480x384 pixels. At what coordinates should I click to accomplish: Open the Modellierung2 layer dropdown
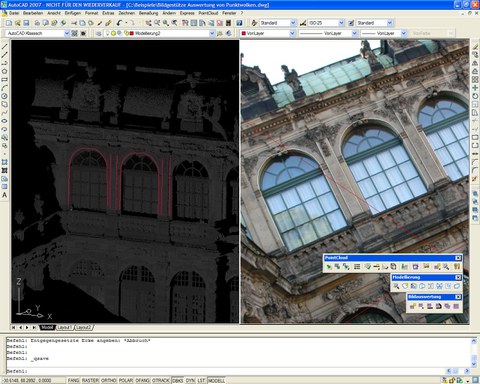click(x=212, y=33)
